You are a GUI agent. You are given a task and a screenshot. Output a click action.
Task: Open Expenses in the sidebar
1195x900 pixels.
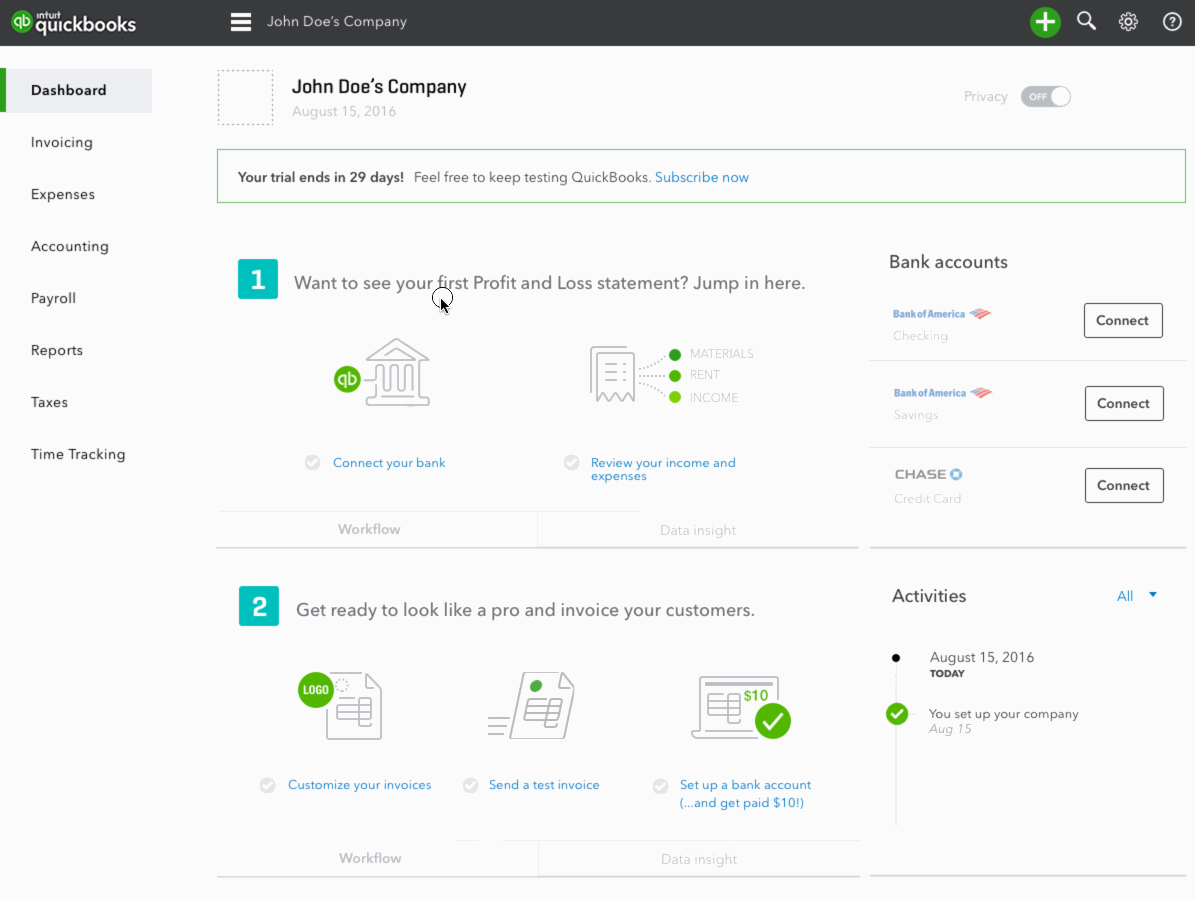click(62, 194)
